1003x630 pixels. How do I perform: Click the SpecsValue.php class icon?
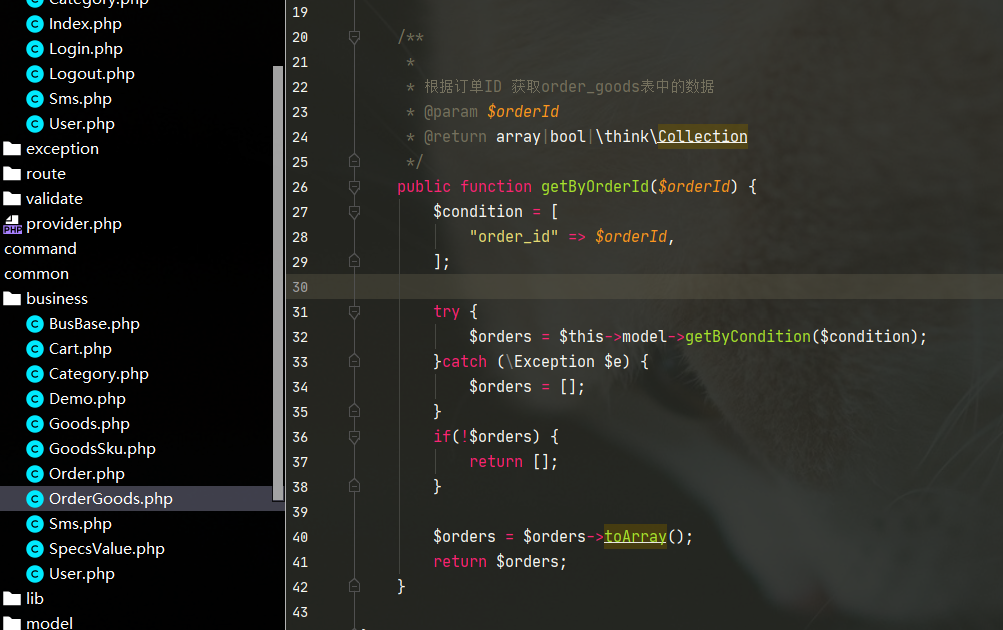35,549
